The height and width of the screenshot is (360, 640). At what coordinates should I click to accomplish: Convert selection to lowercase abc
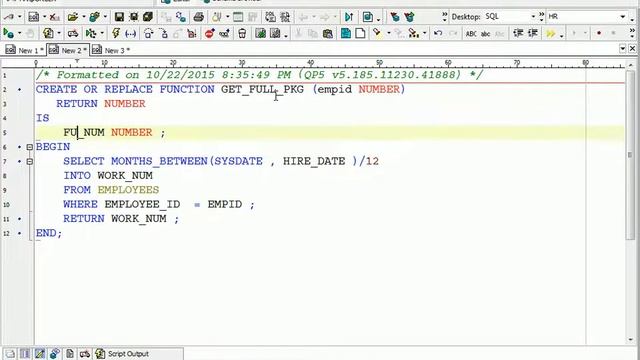pyautogui.click(x=485, y=34)
